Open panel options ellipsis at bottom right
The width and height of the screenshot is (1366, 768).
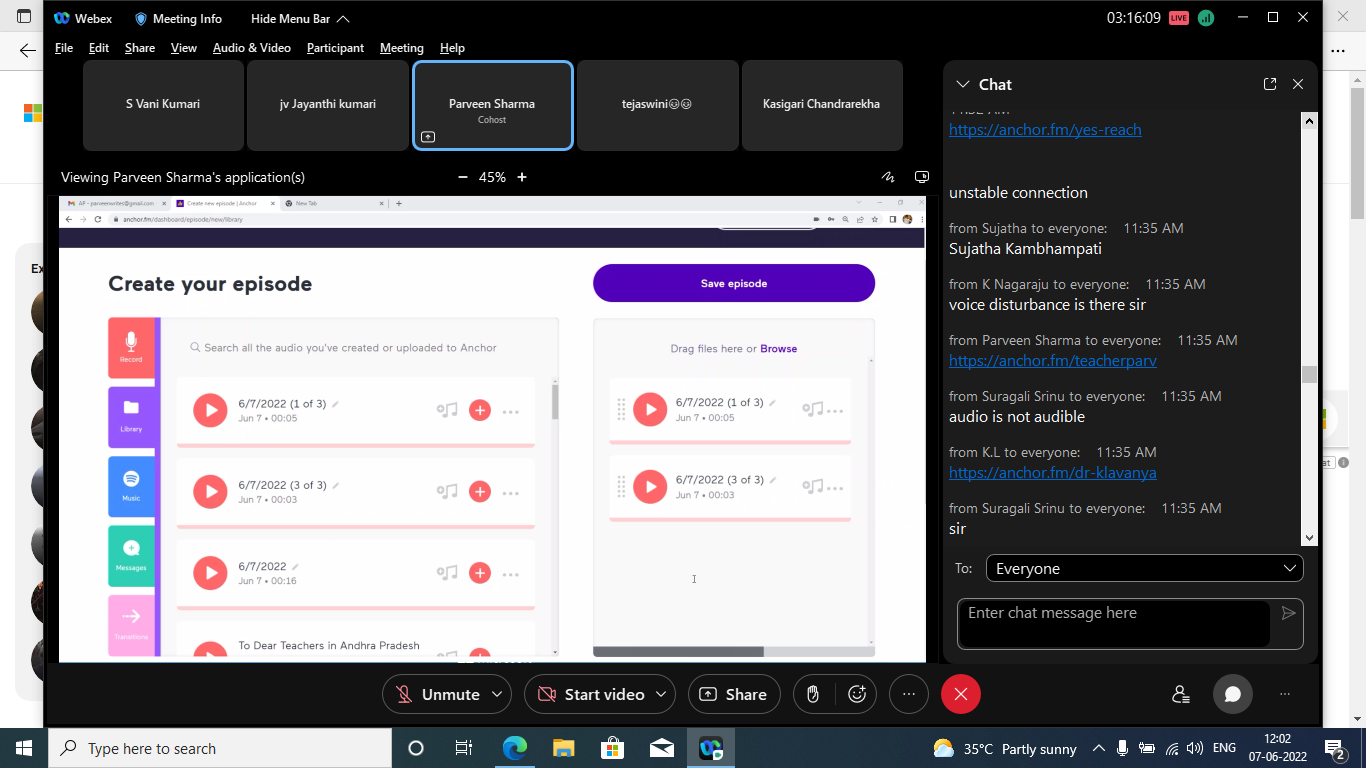pos(1285,694)
